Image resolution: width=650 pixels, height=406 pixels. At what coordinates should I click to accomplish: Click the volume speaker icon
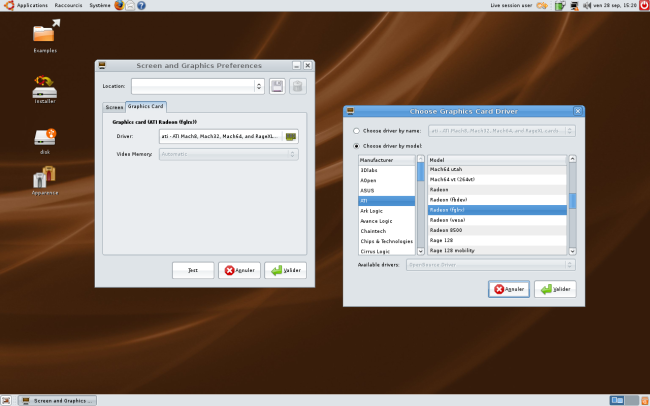click(587, 5)
